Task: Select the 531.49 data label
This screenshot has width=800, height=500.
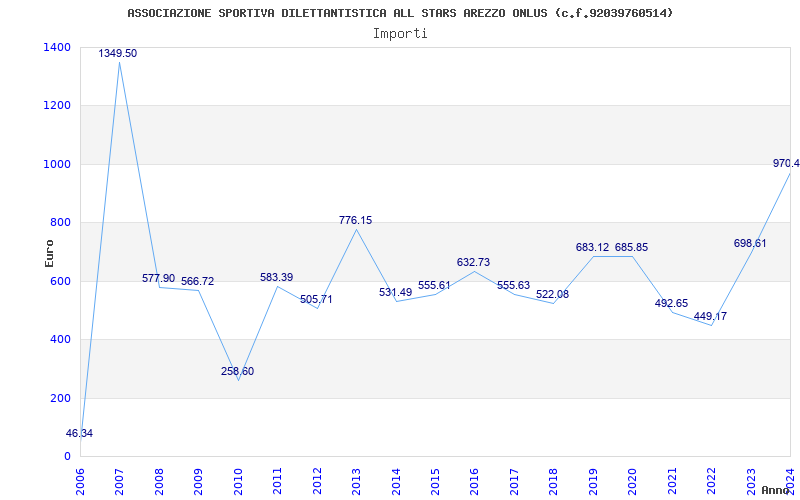Action: point(395,292)
